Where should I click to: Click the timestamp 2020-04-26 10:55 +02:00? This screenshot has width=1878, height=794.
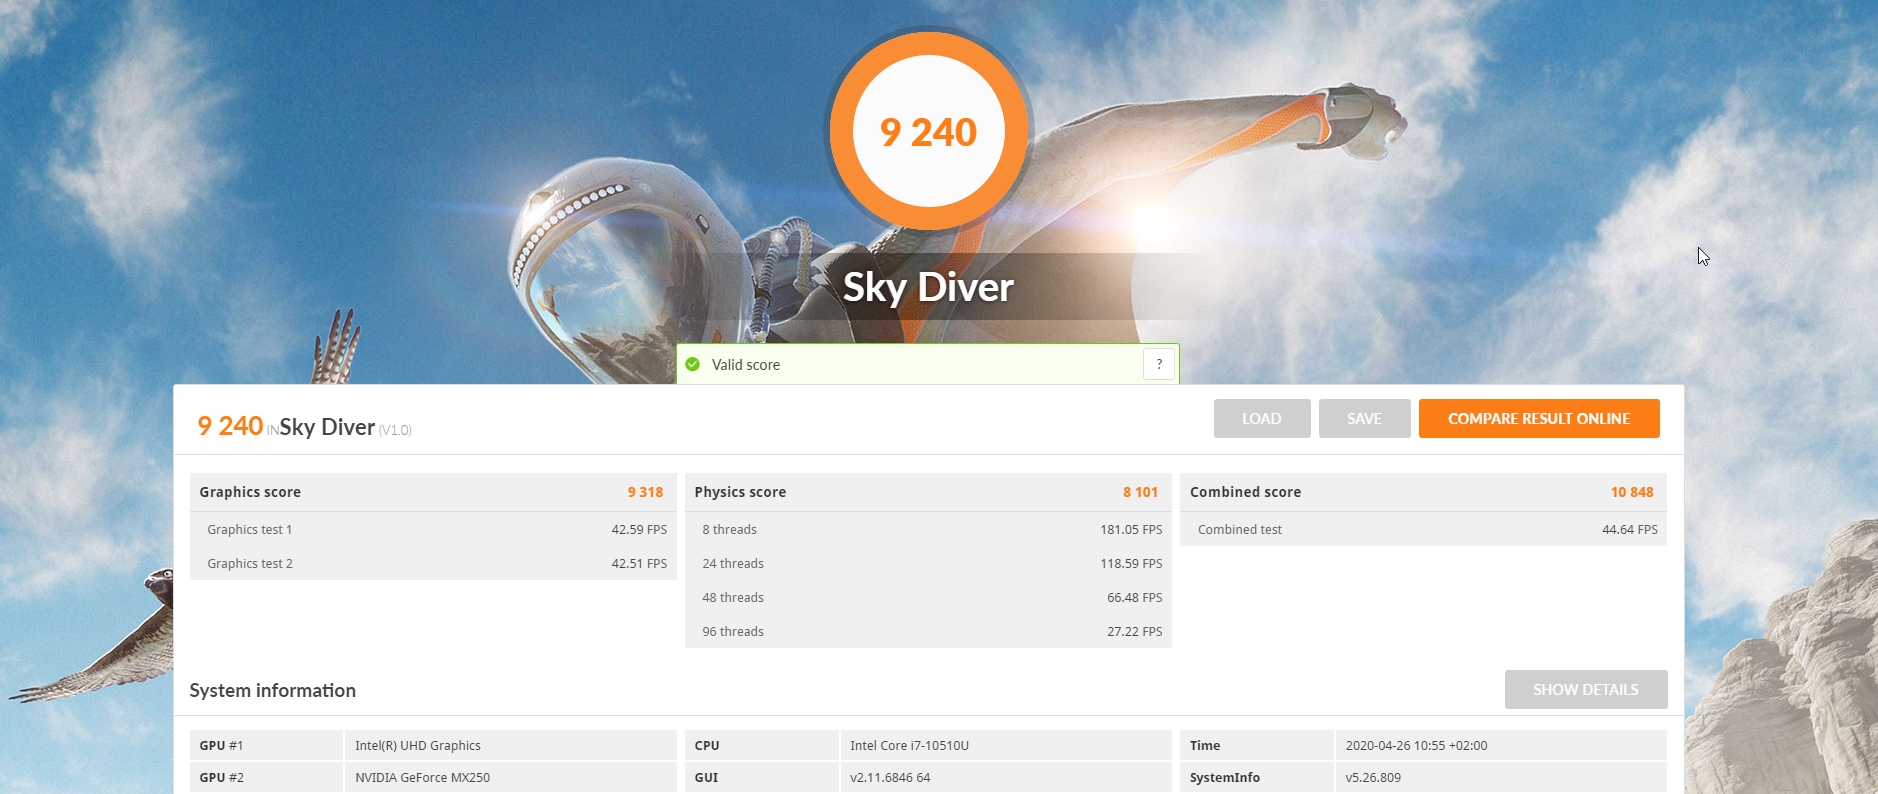pyautogui.click(x=1416, y=745)
